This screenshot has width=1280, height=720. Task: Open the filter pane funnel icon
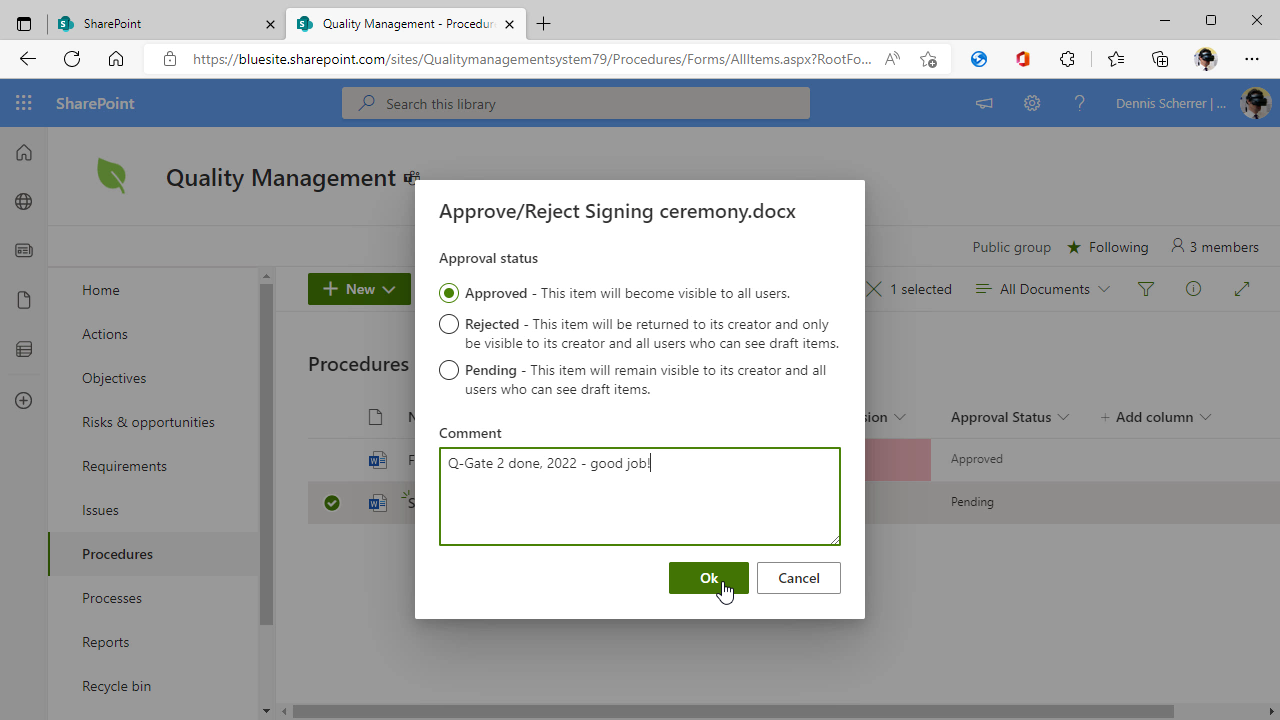(1146, 289)
